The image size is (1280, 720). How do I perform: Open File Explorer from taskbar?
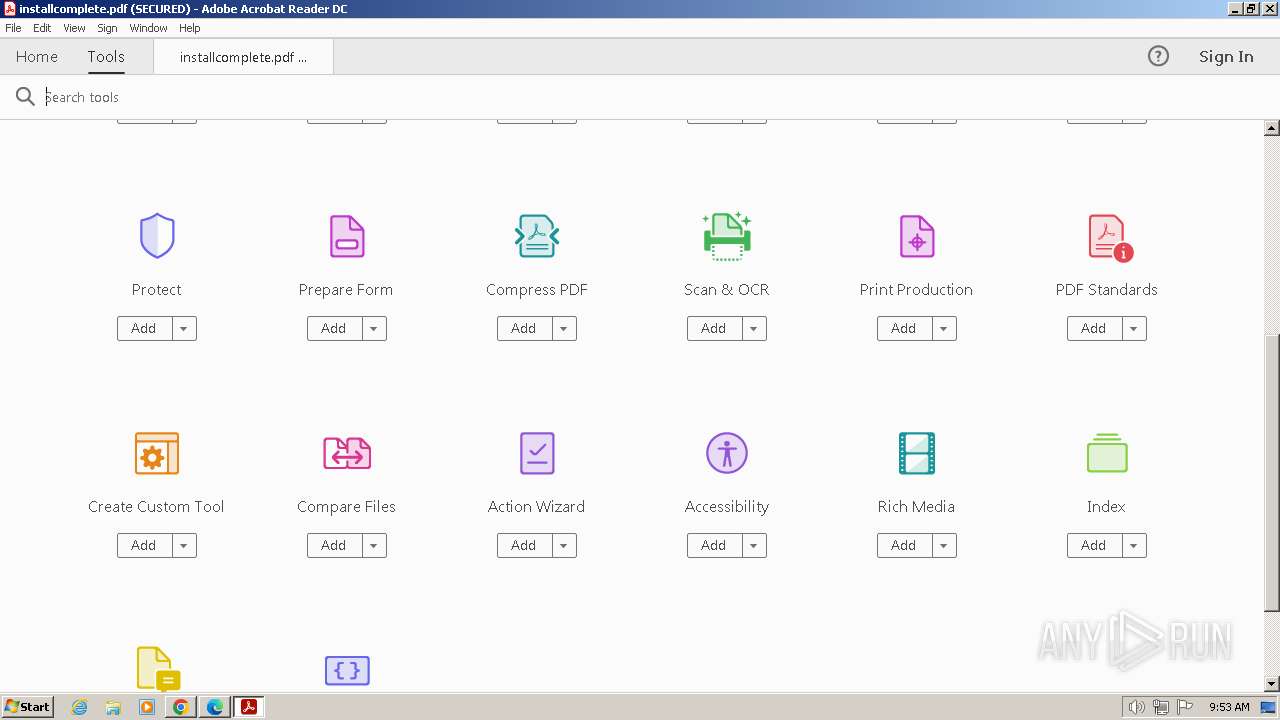113,707
